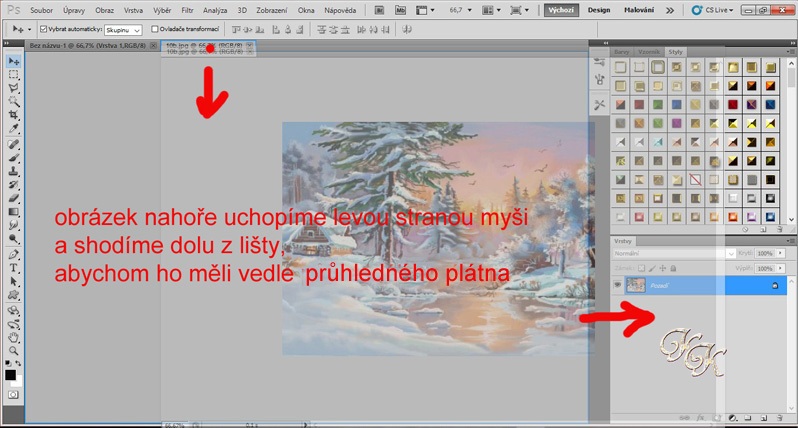Image resolution: width=798 pixels, height=428 pixels.
Task: Open the Úpravy menu
Action: [74, 10]
